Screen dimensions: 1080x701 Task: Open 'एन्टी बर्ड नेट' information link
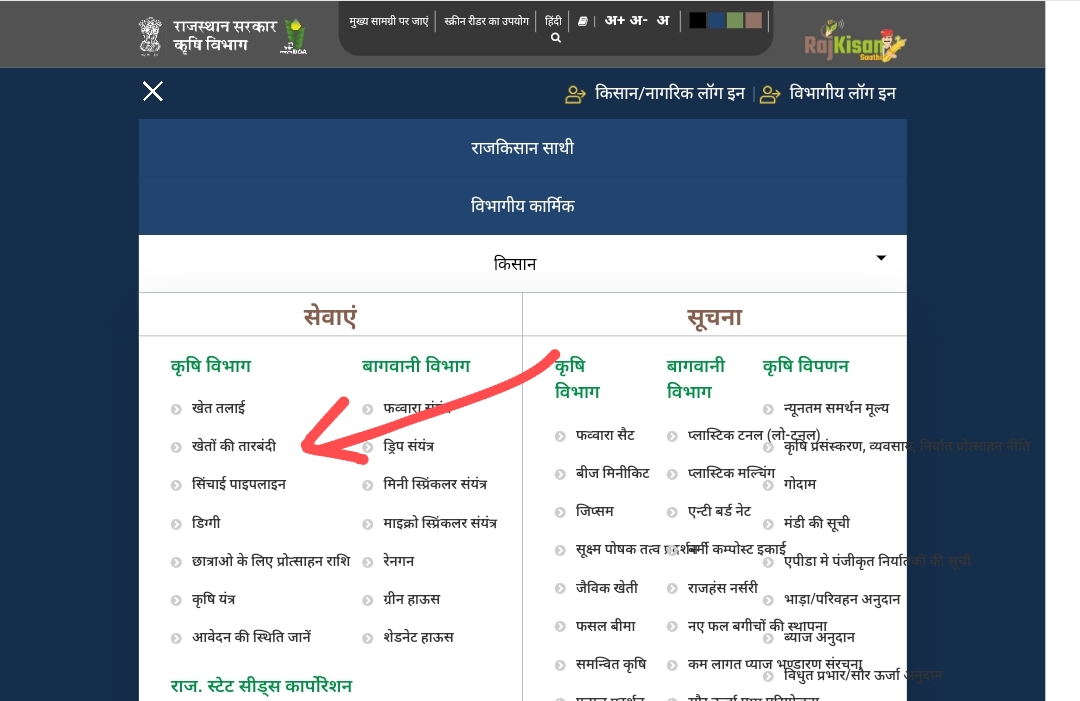click(719, 512)
